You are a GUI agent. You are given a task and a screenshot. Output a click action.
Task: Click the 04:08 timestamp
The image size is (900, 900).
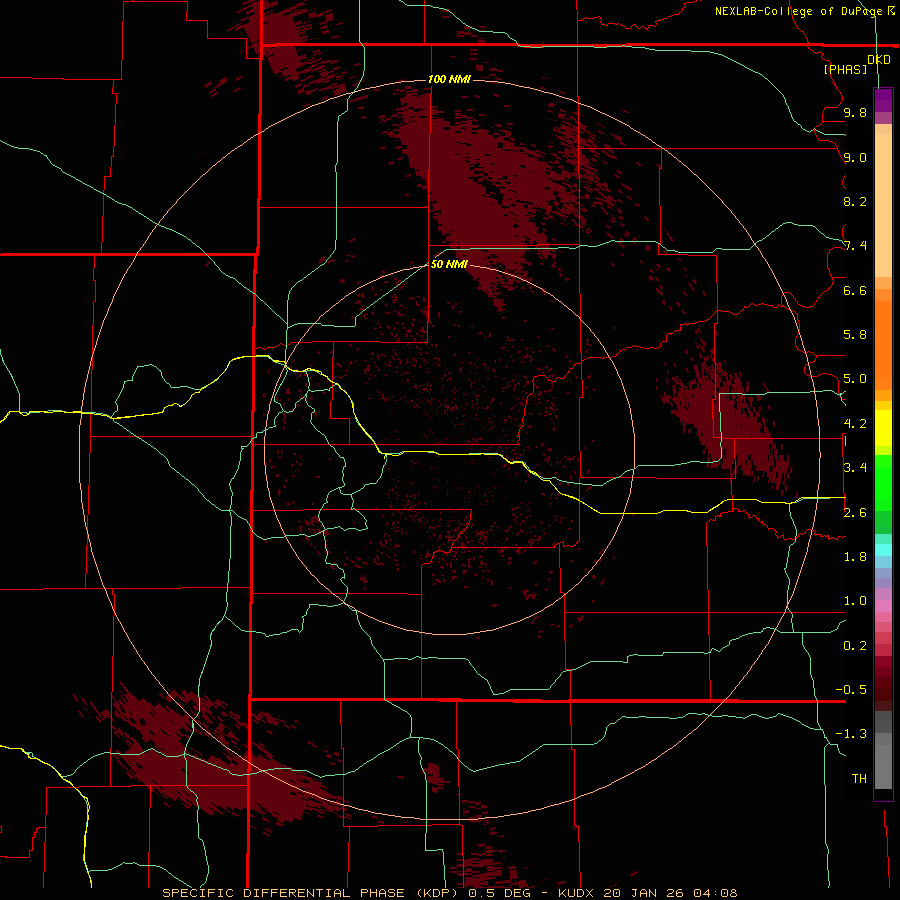pyautogui.click(x=715, y=893)
